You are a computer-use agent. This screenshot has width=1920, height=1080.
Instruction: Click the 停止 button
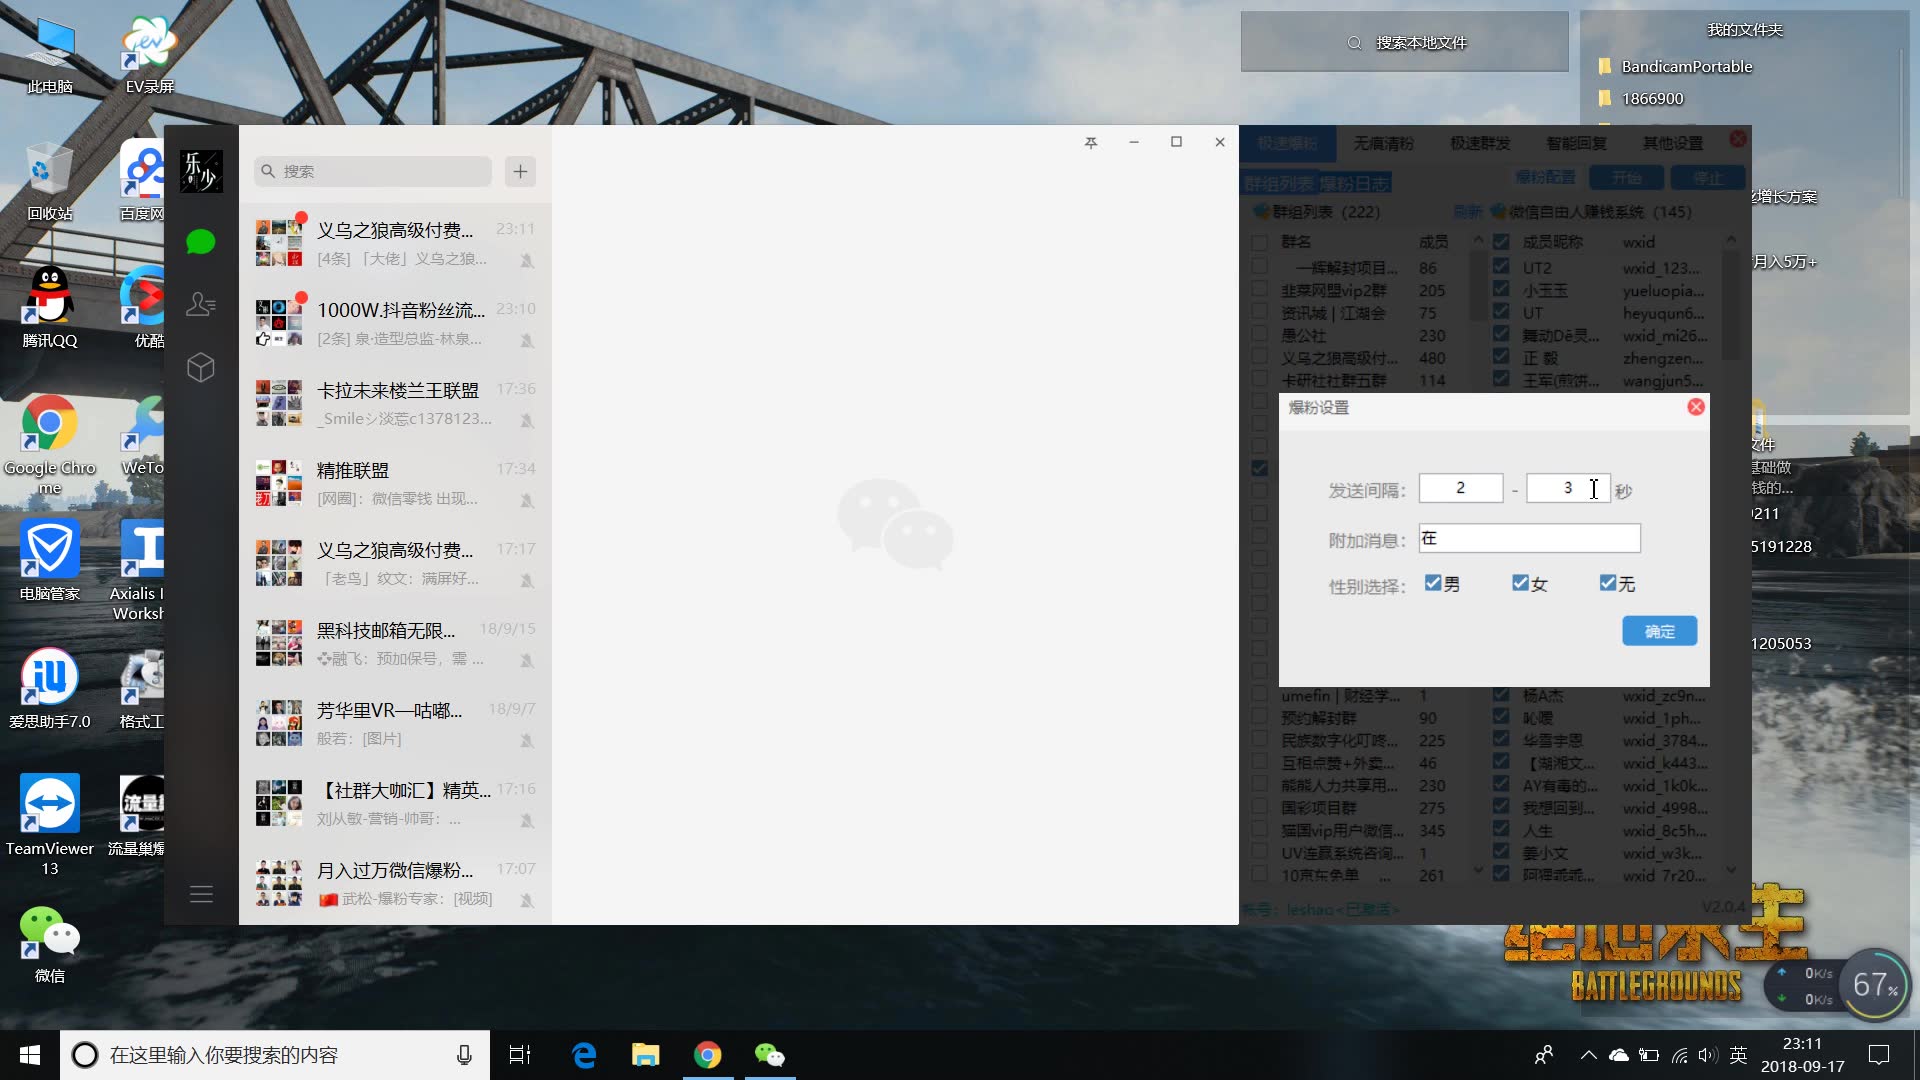(x=1707, y=178)
